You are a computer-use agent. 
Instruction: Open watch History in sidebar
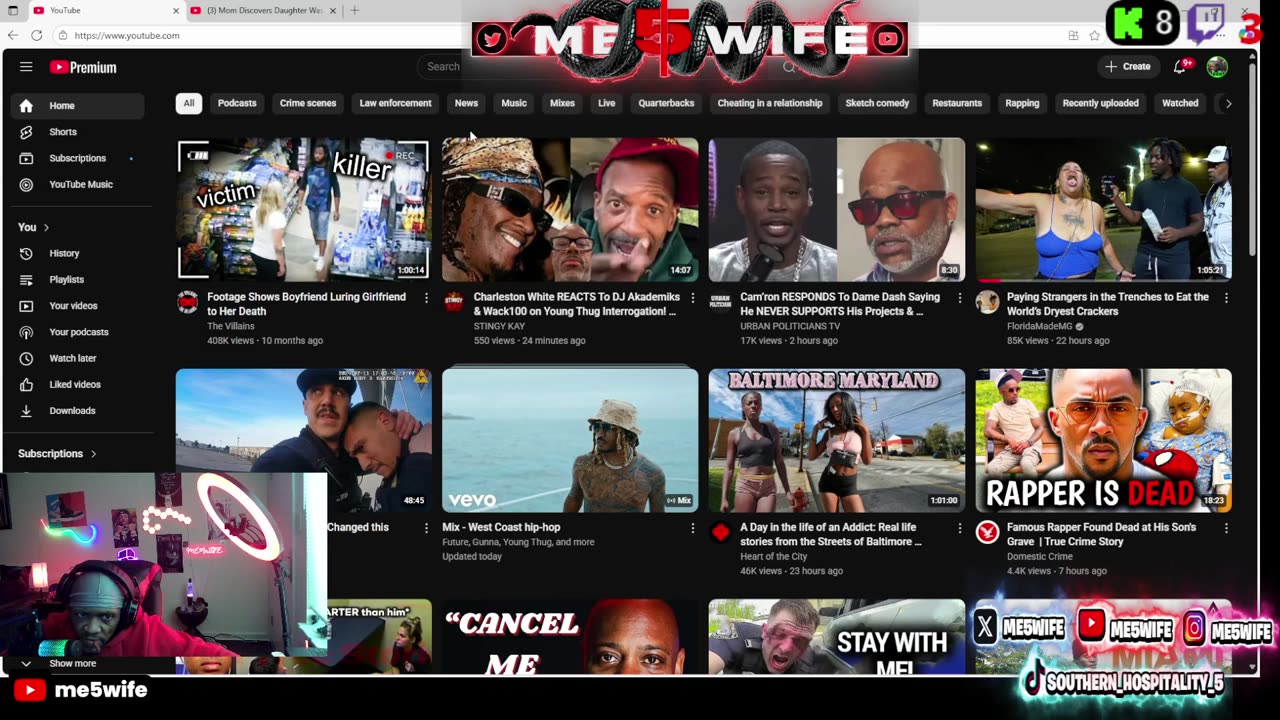point(78,253)
